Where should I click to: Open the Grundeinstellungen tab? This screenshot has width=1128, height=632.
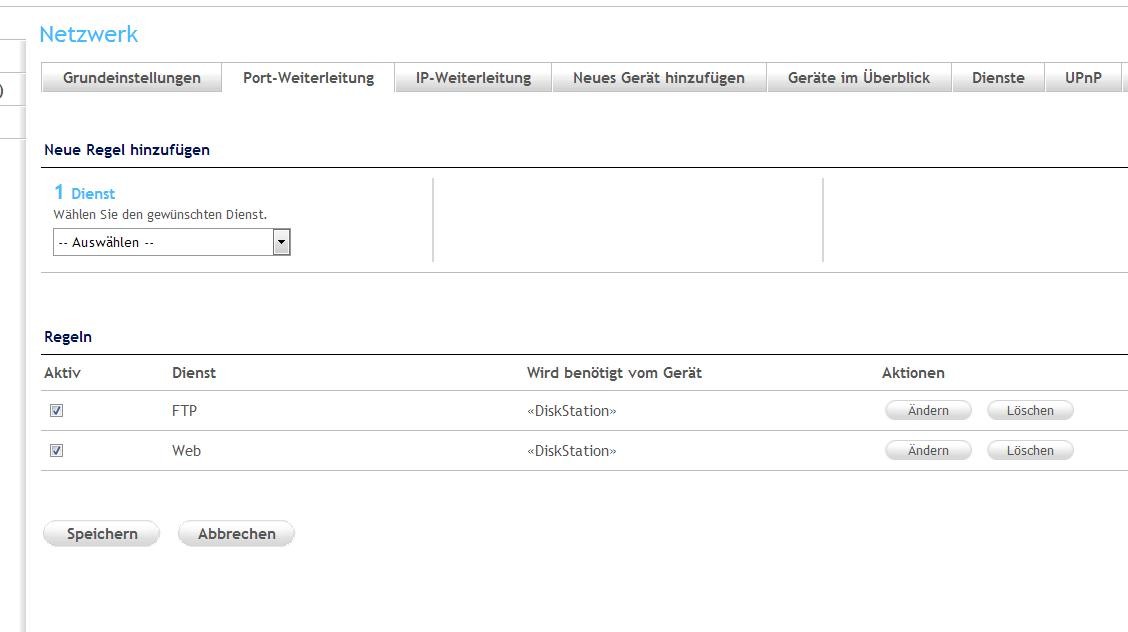[x=131, y=78]
